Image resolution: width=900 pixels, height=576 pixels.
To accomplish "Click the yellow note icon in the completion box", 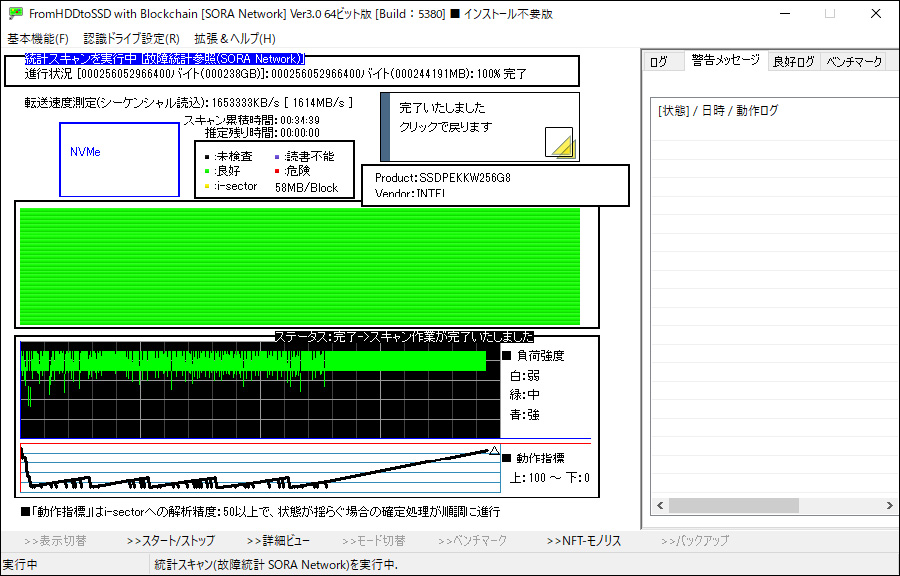I will click(x=560, y=143).
